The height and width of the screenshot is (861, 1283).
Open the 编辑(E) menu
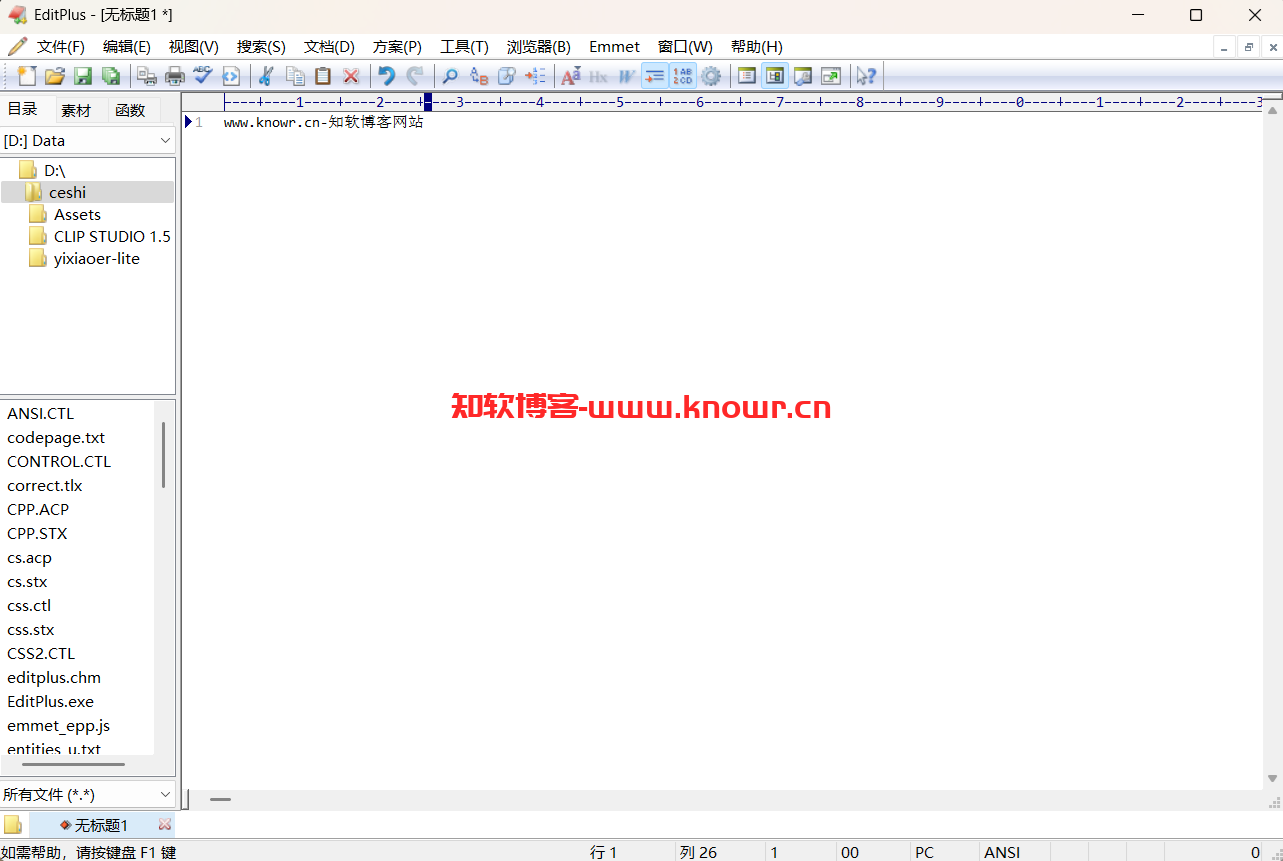(127, 47)
